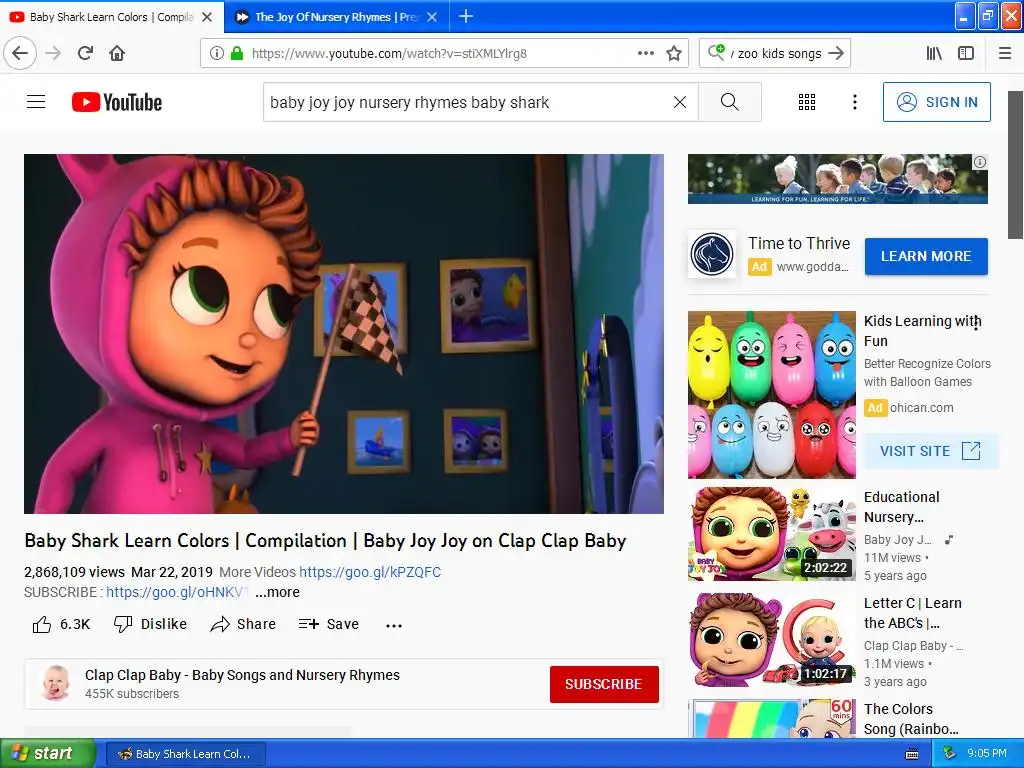Open Educational Nursery video thumbnail
1024x768 pixels.
pos(771,533)
